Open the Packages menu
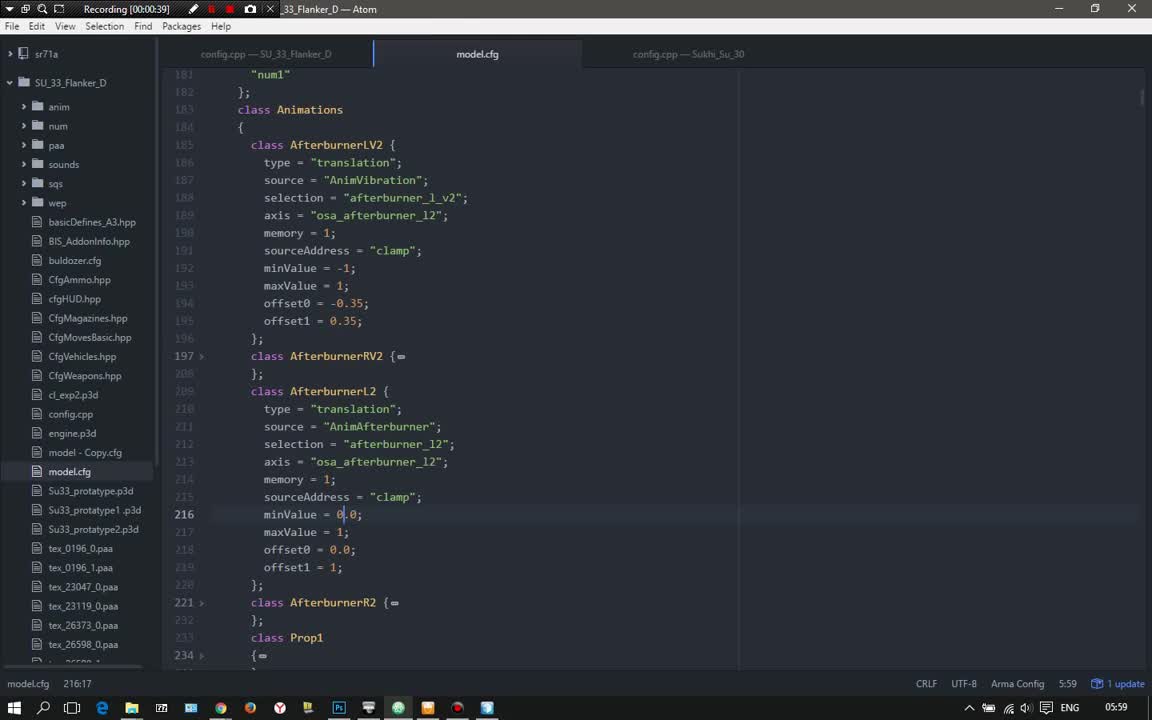The image size is (1152, 720). point(181,26)
